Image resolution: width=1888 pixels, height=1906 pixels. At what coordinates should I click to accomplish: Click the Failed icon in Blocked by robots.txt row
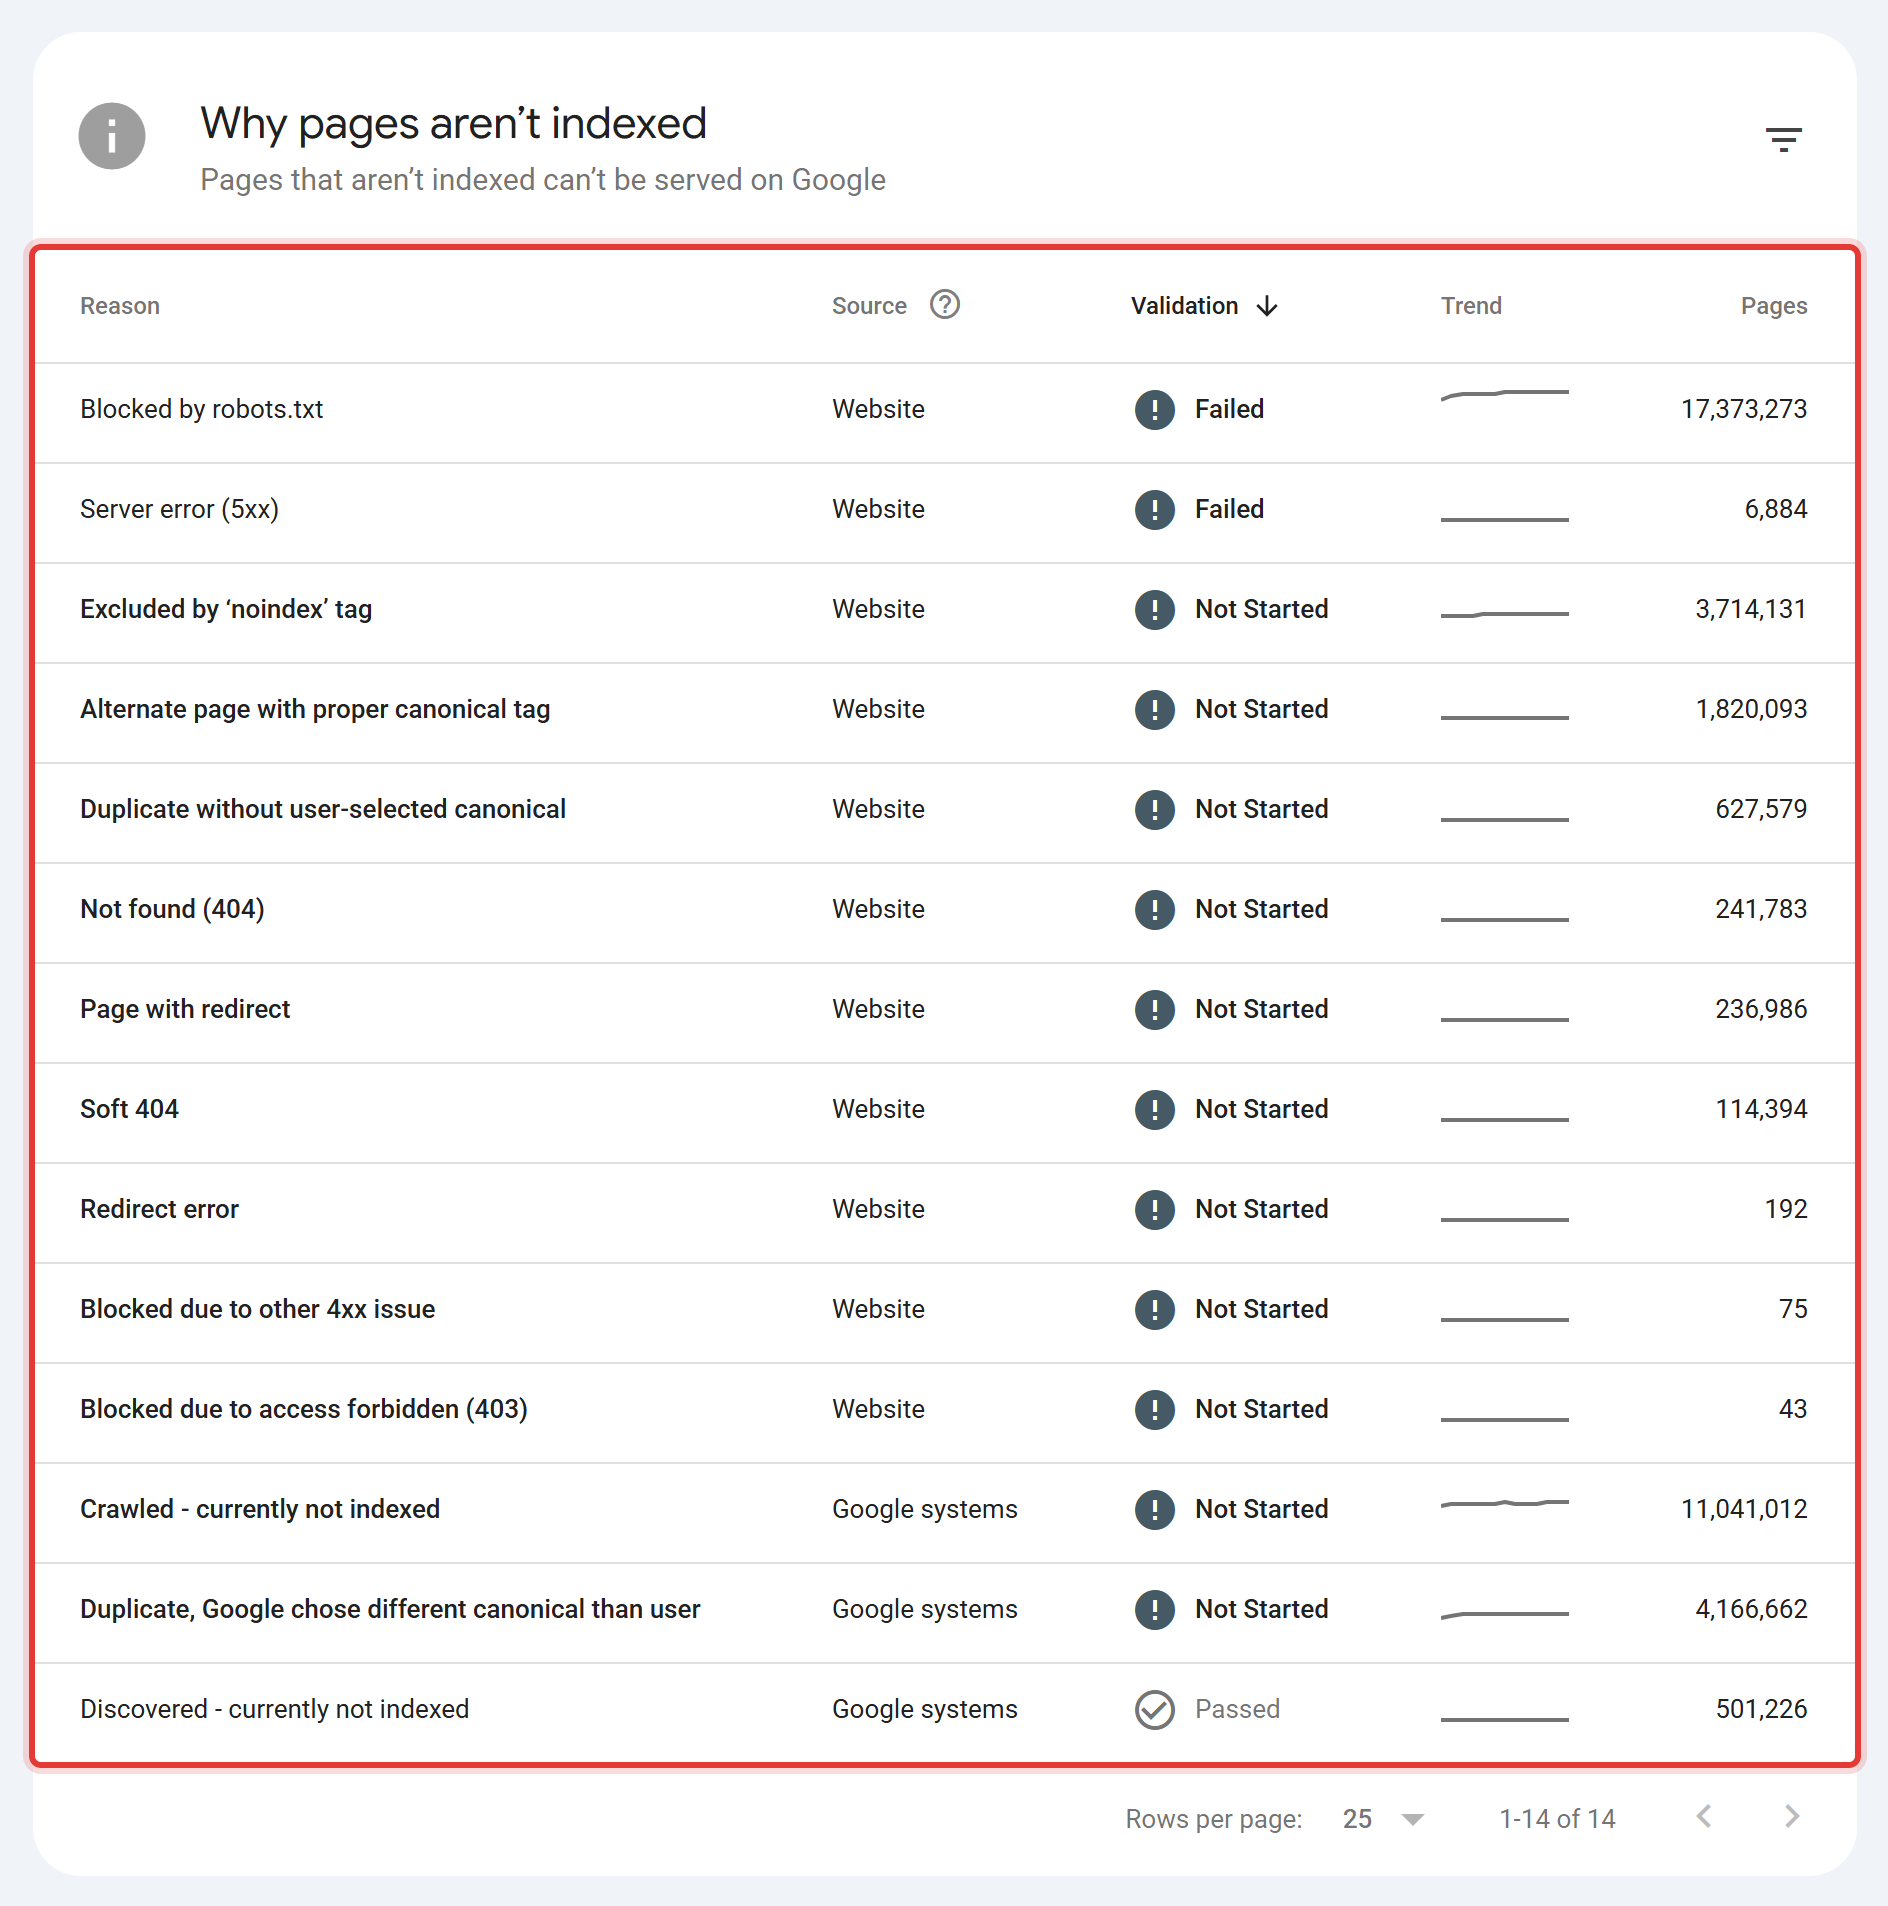point(1154,409)
